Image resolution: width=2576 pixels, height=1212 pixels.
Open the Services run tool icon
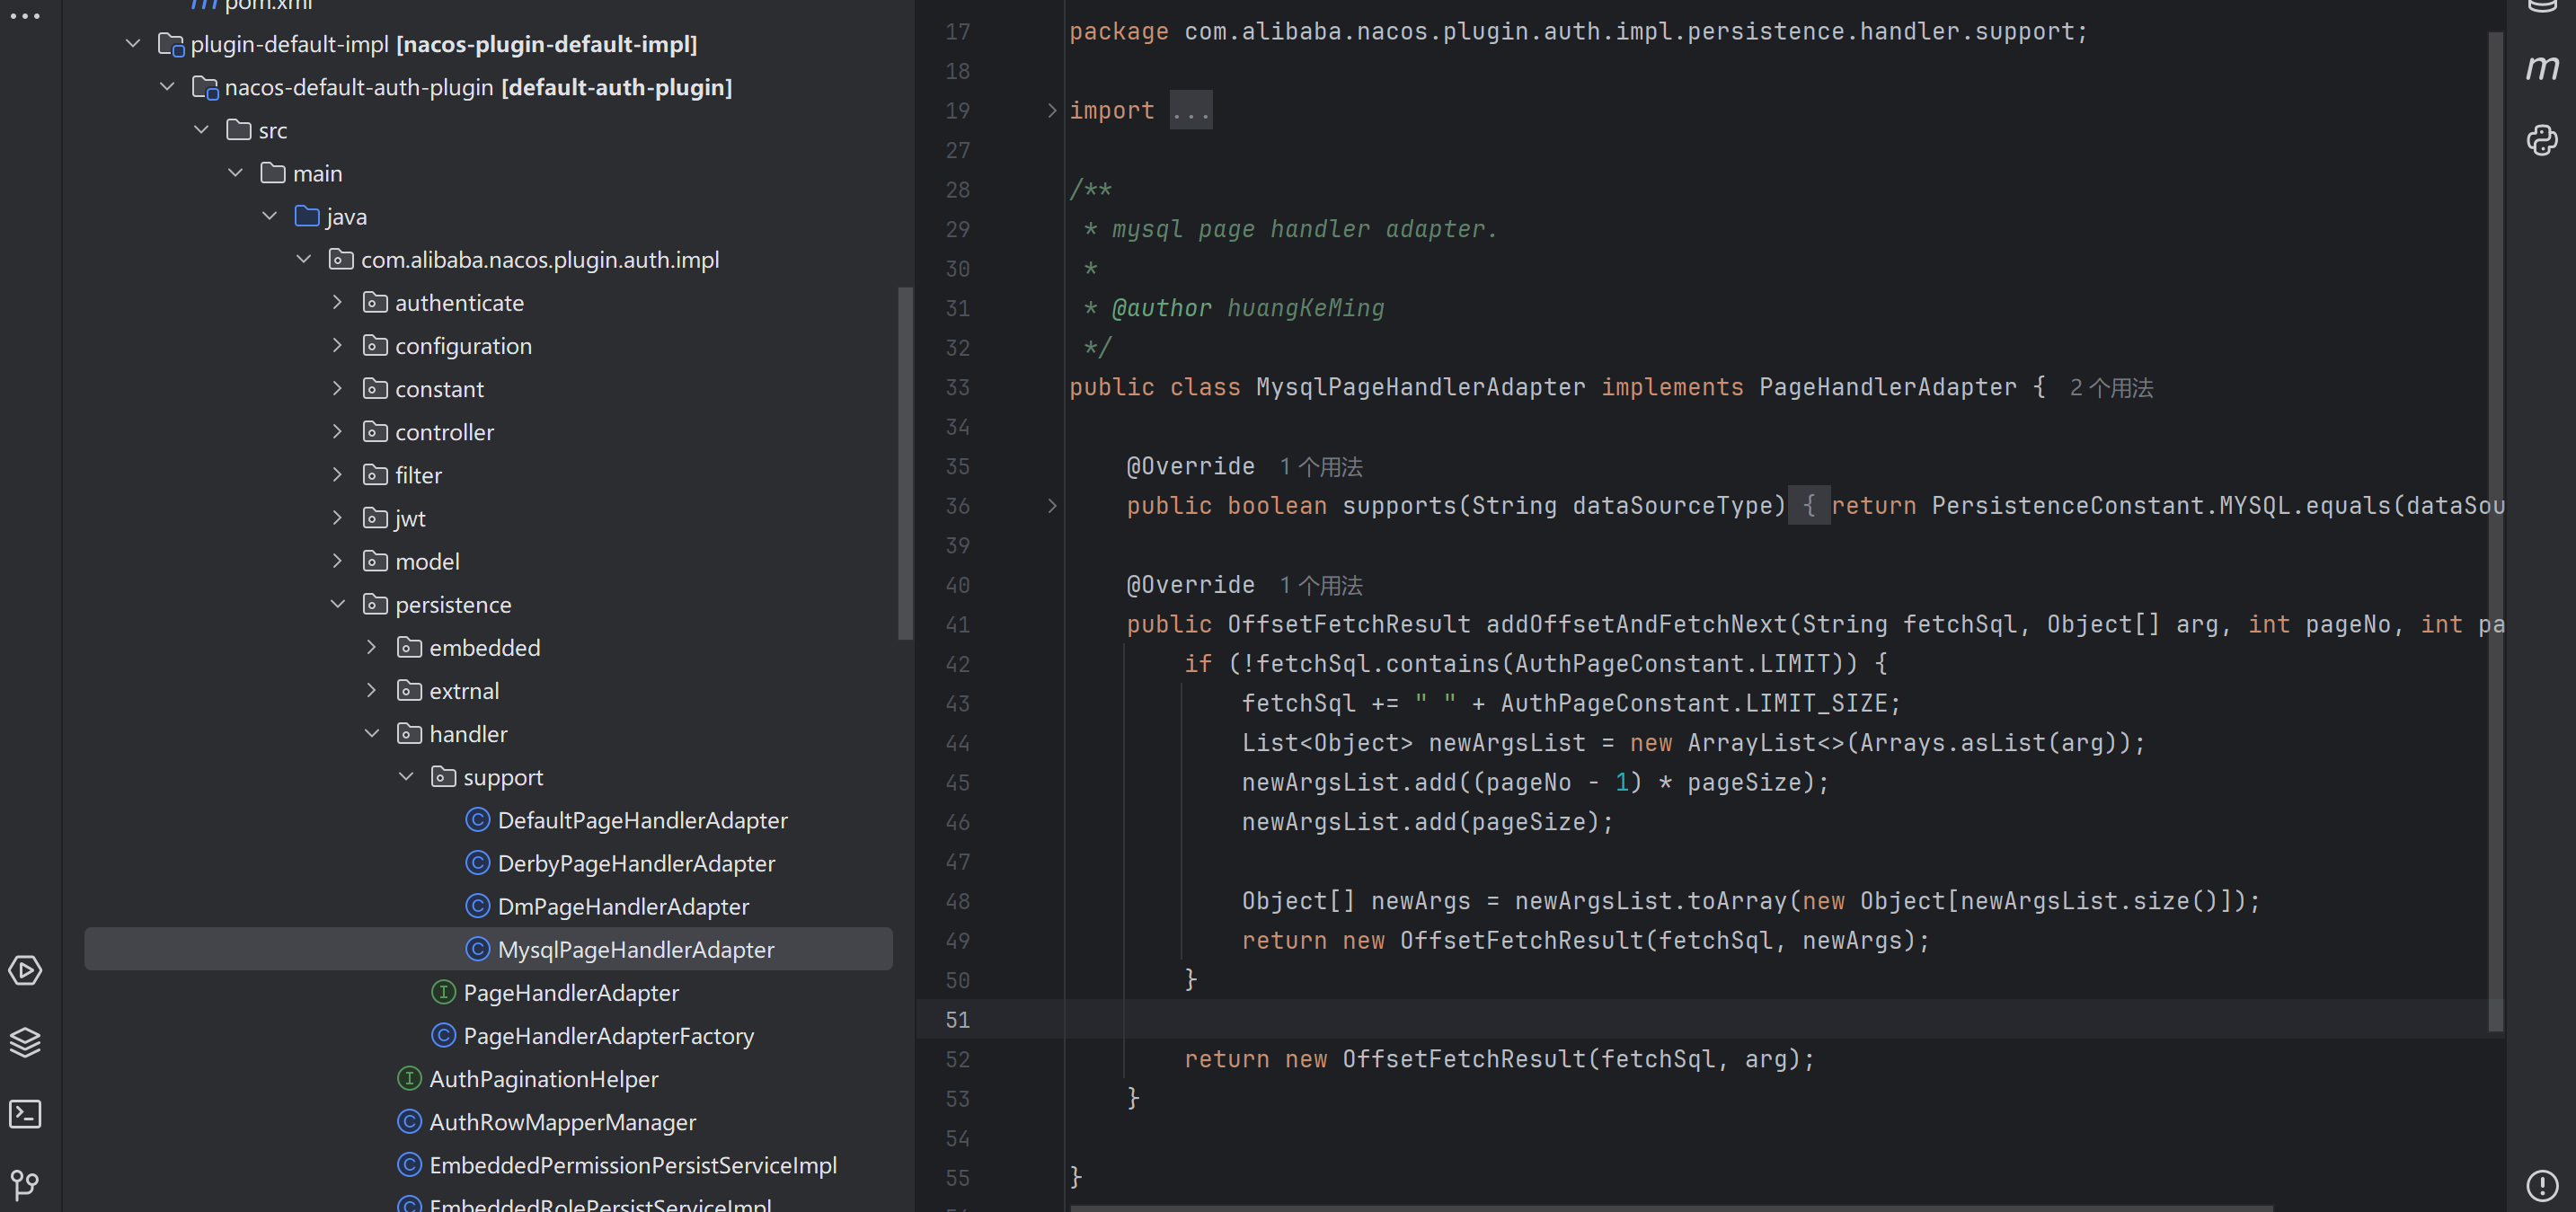pos(25,970)
